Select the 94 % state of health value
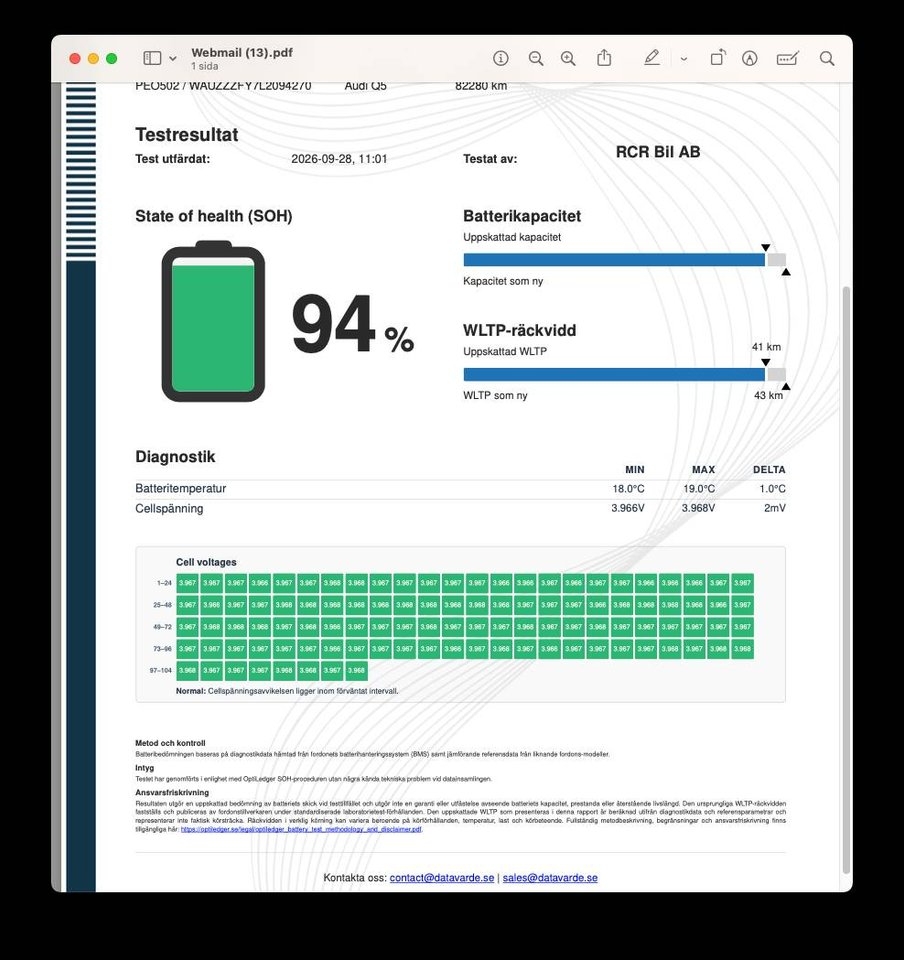 tap(353, 323)
